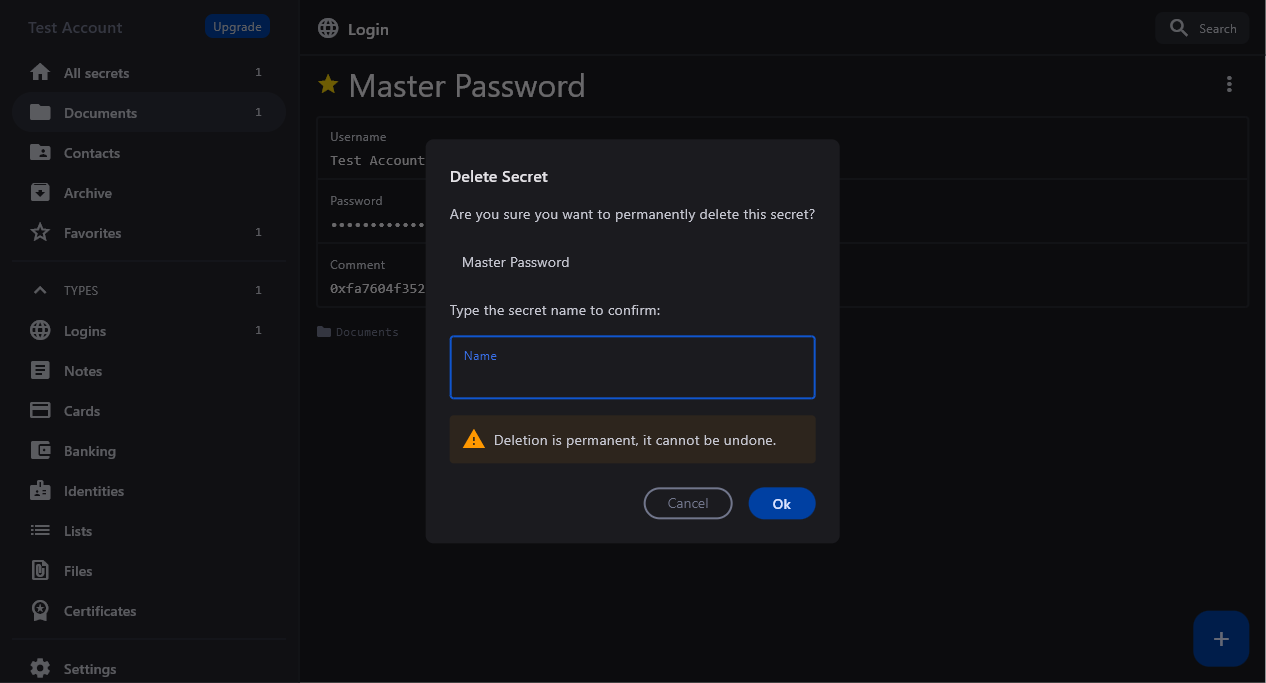
Task: Open the three-dot more options menu
Action: click(x=1229, y=85)
